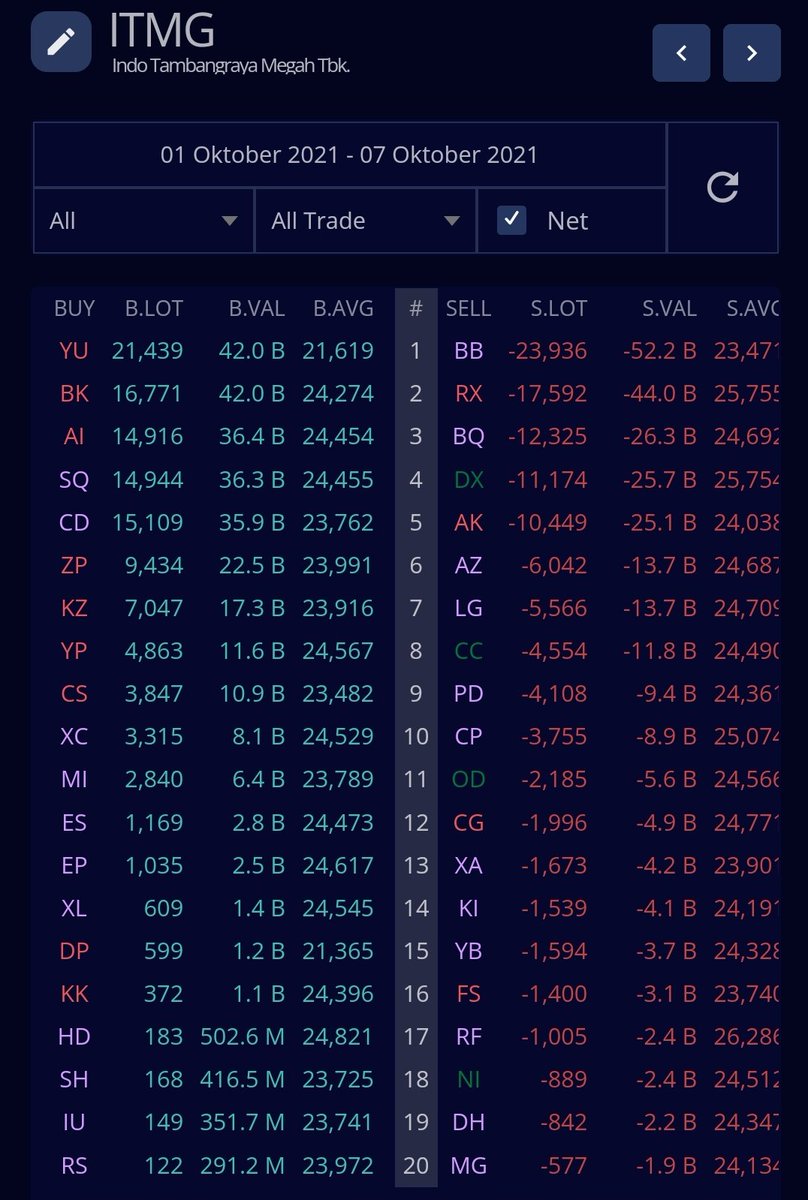The image size is (808, 1200).
Task: Sort by B.VAL column header
Action: coord(257,309)
